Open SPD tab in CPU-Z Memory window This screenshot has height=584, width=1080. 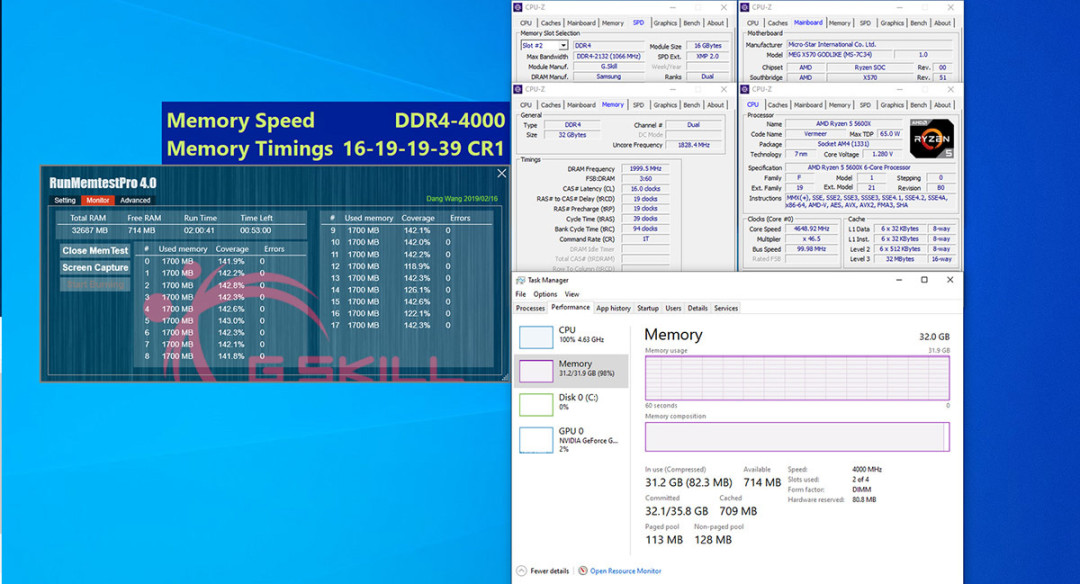pos(638,105)
